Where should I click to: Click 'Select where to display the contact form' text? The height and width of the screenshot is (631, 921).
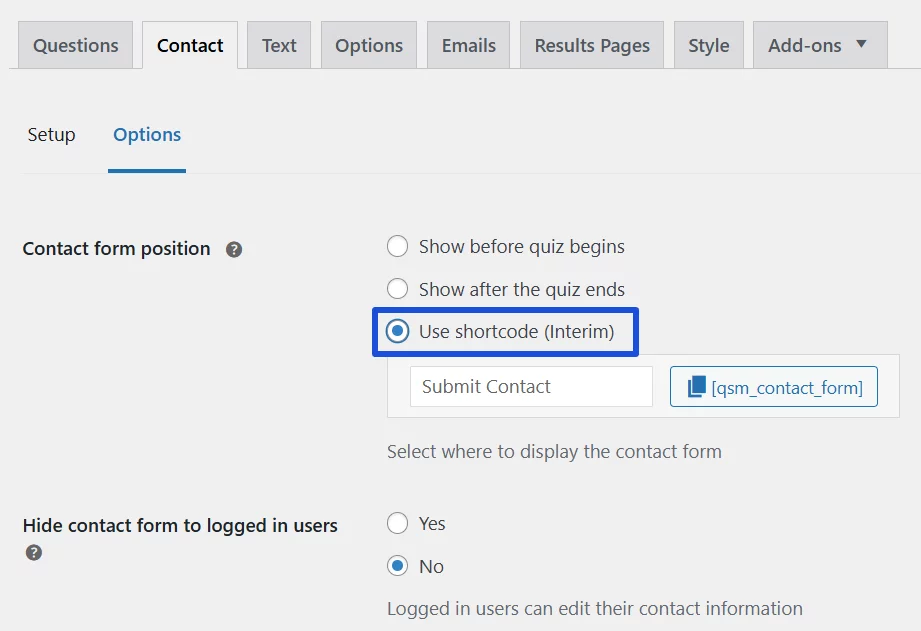coord(554,452)
